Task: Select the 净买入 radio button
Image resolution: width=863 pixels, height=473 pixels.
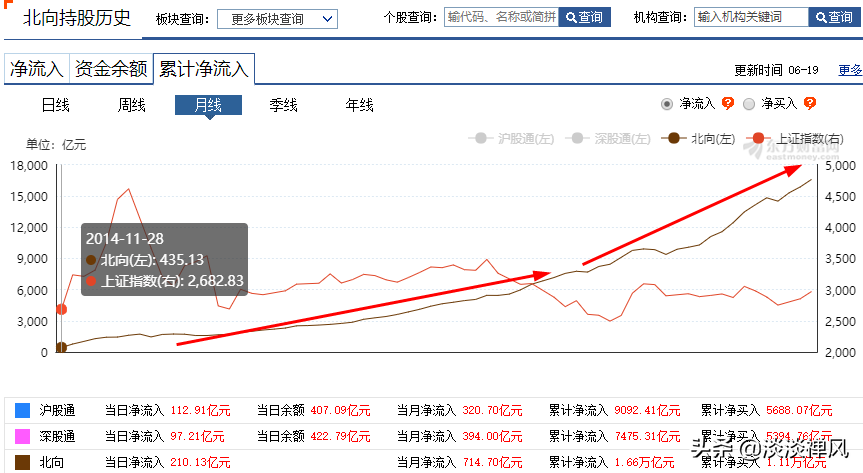Action: [749, 104]
